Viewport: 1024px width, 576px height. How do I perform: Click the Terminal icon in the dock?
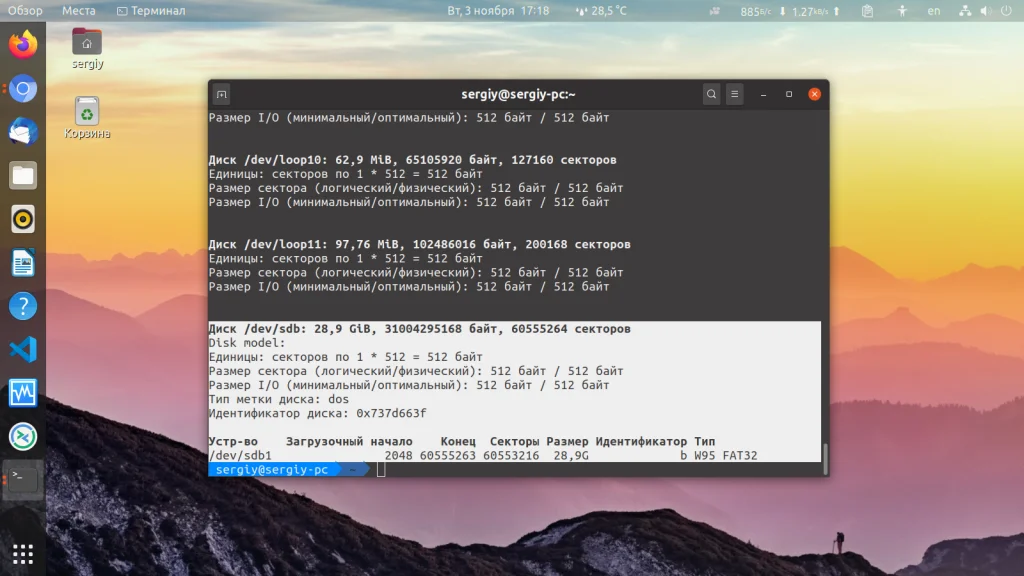coord(23,479)
